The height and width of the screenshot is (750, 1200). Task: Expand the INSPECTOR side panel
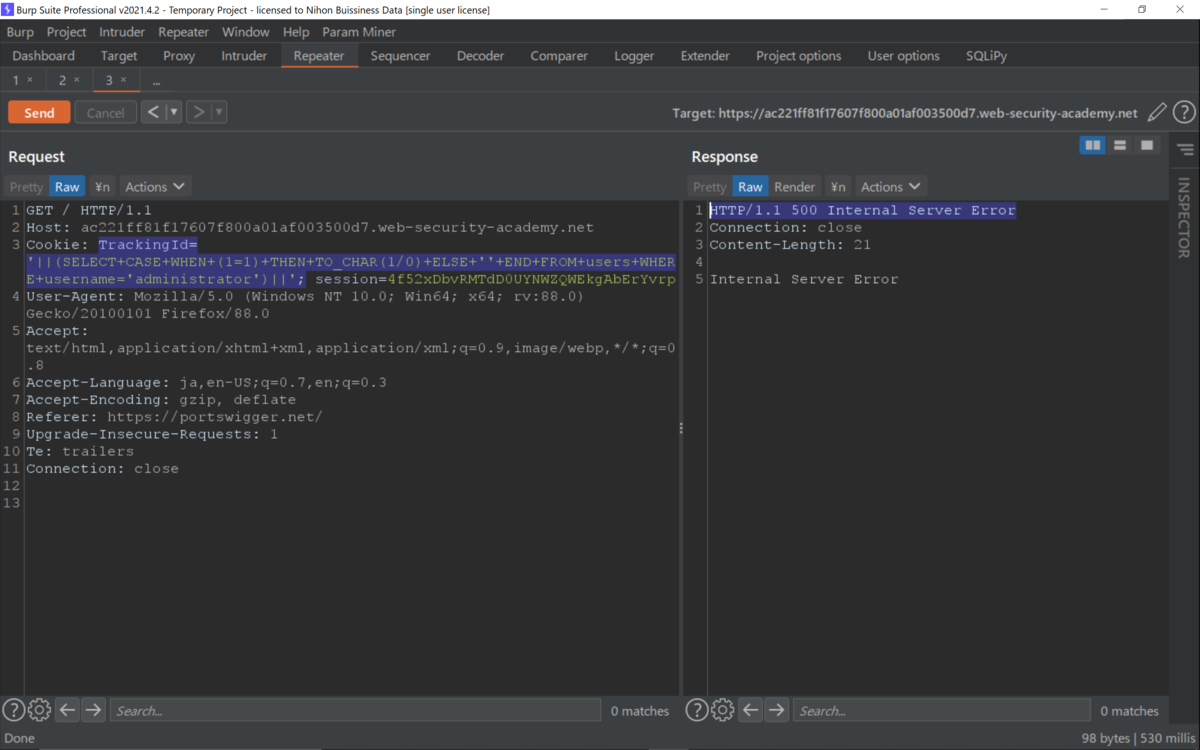[x=1185, y=218]
